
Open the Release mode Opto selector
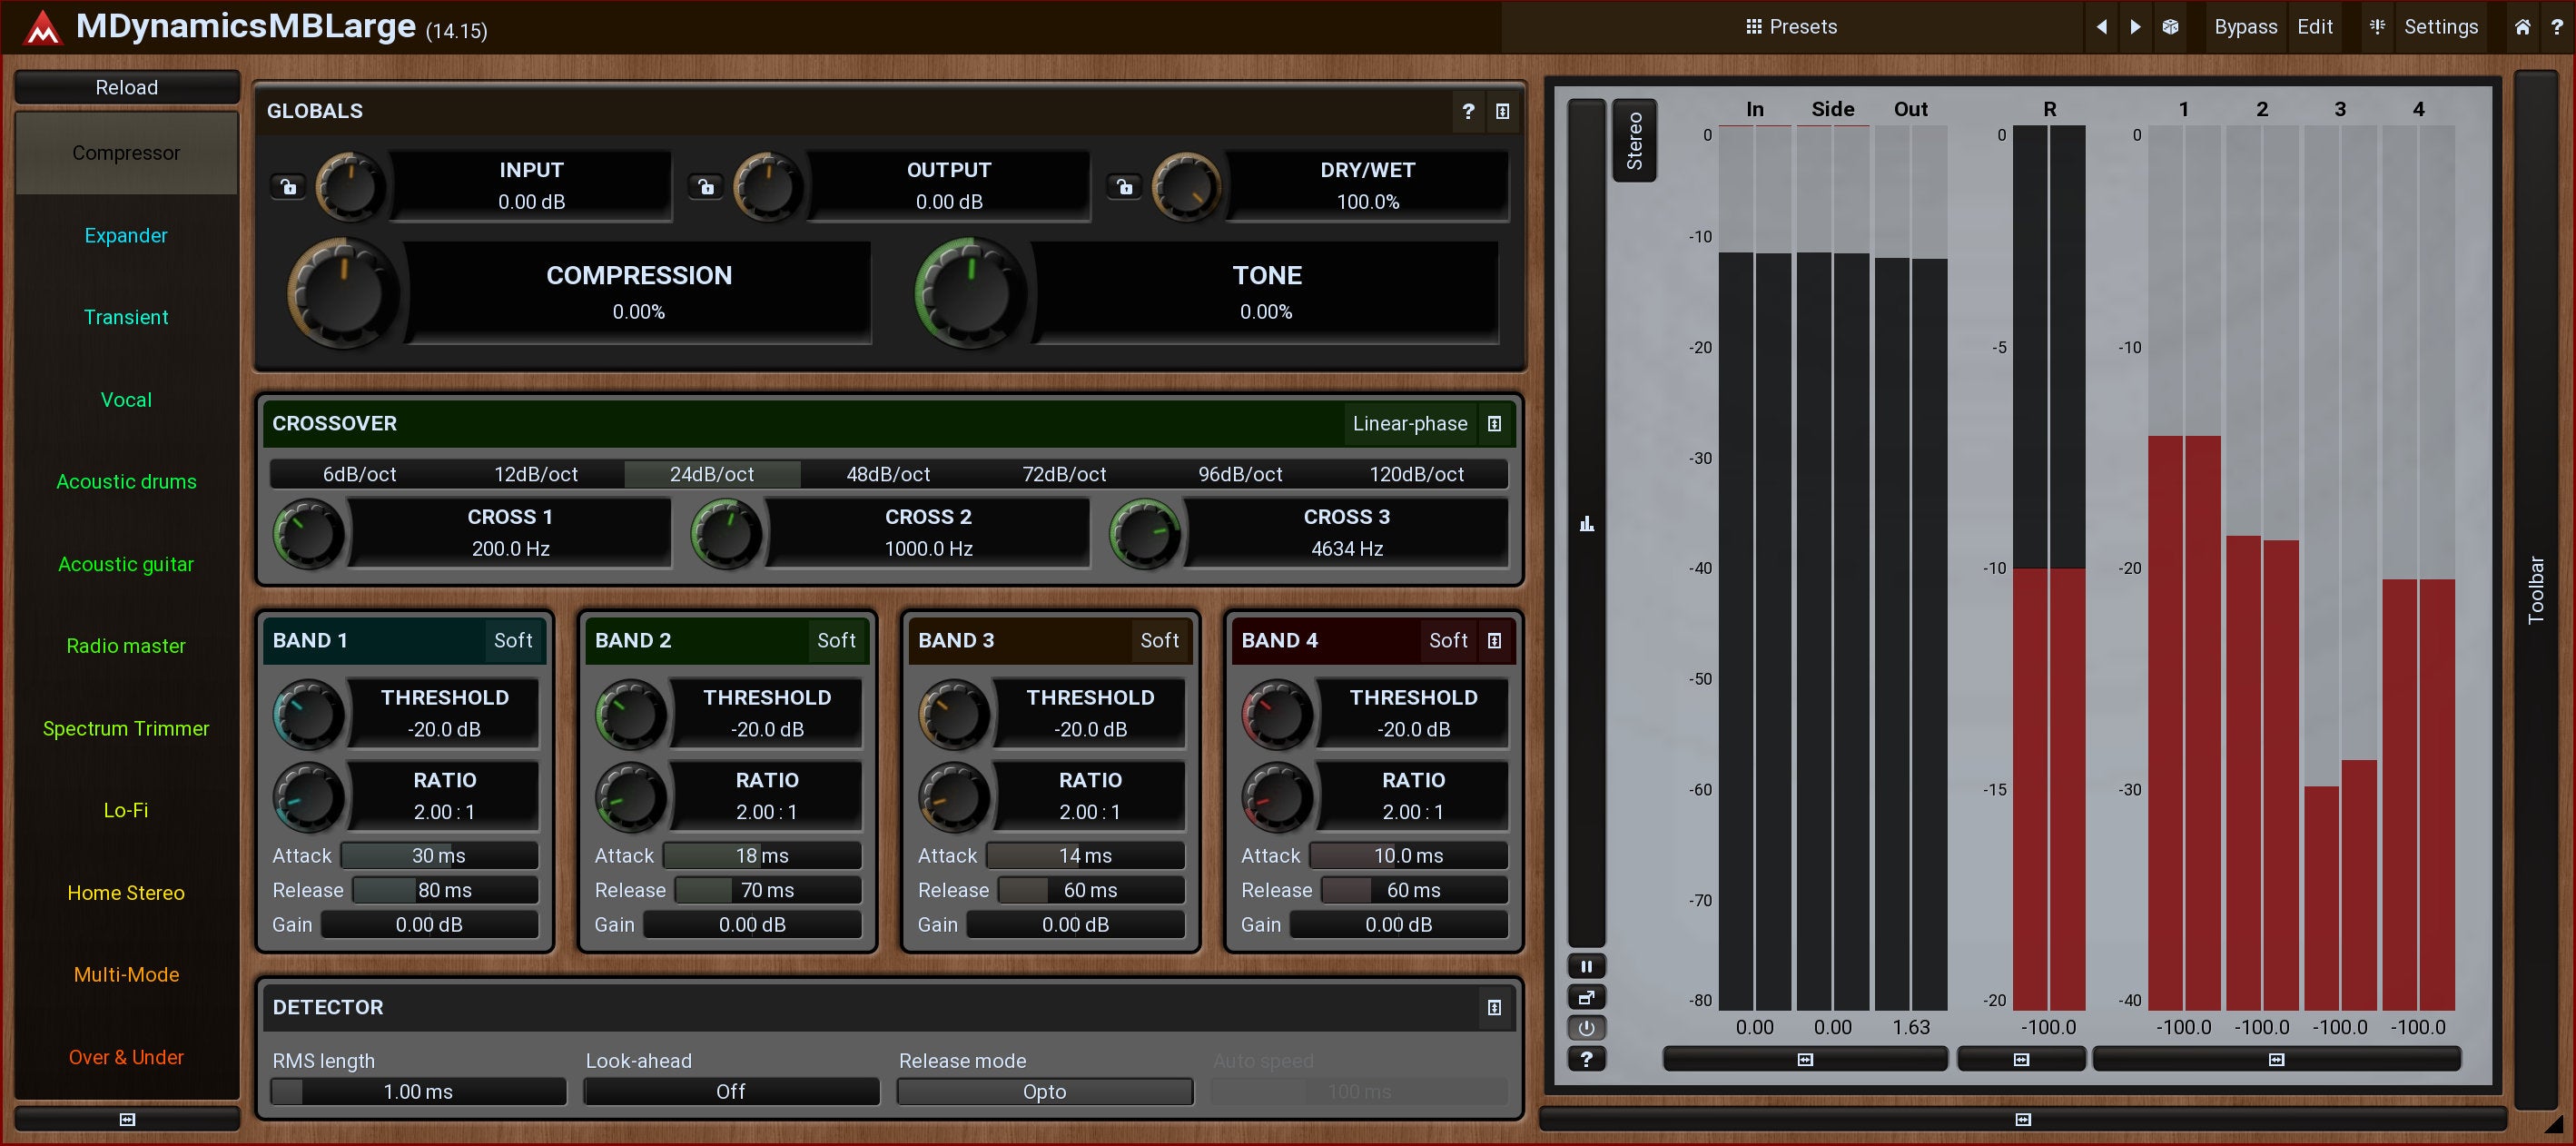click(x=1044, y=1092)
